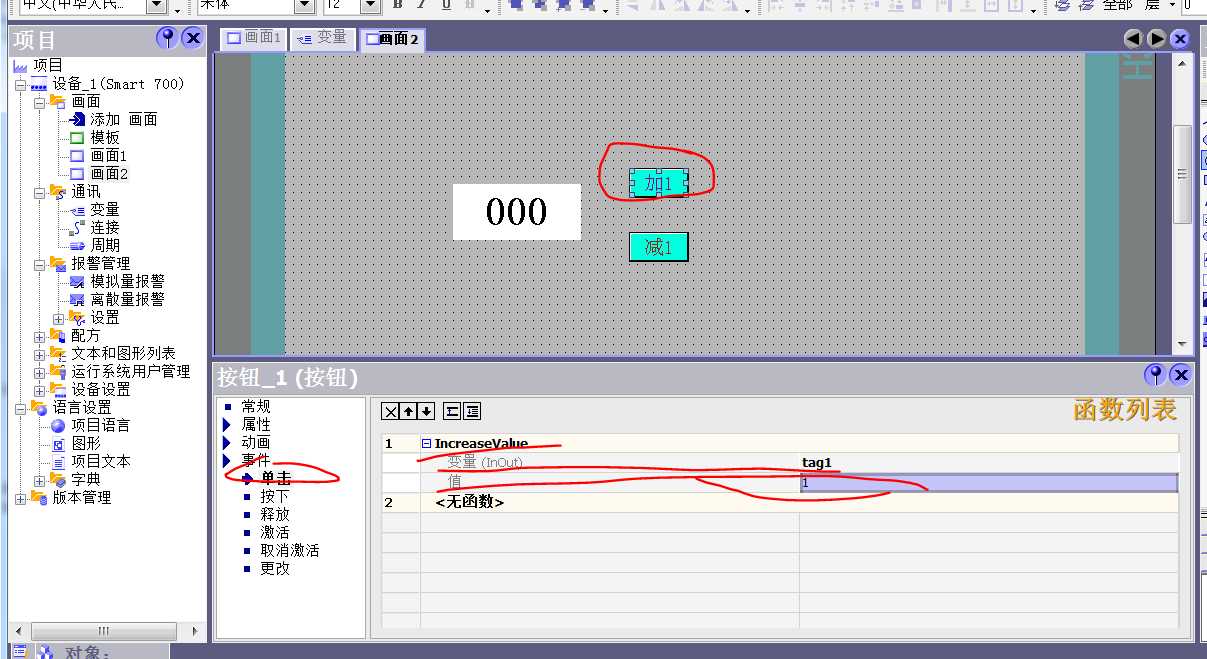
Task: Select the 释放 event
Action: tap(275, 515)
